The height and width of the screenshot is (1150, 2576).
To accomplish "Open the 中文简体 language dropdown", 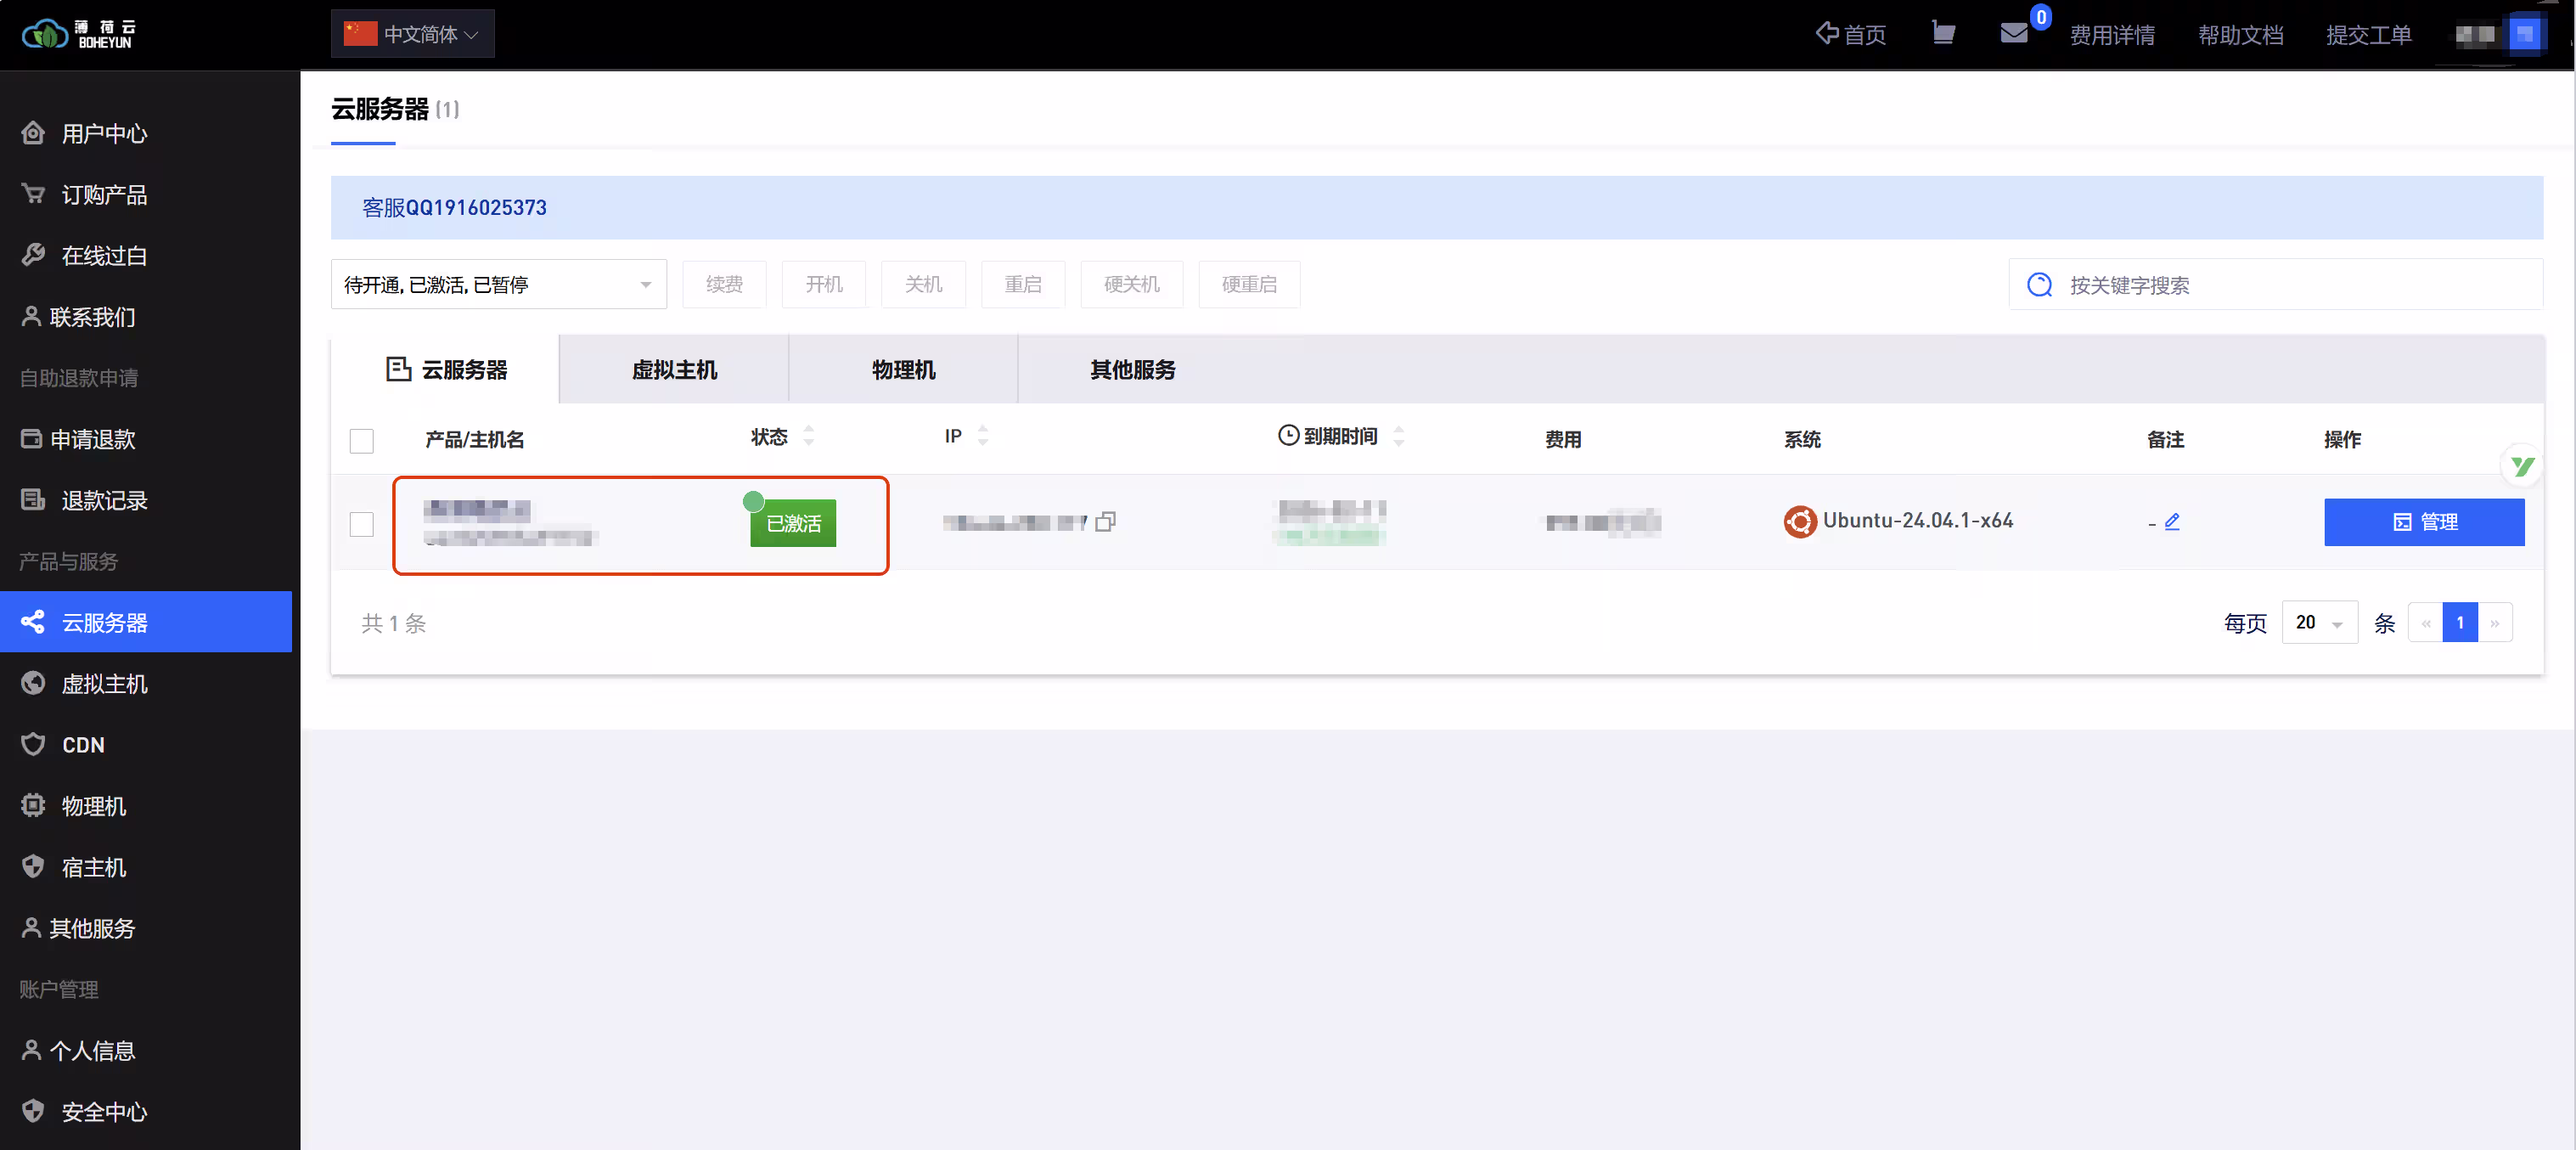I will tap(412, 34).
